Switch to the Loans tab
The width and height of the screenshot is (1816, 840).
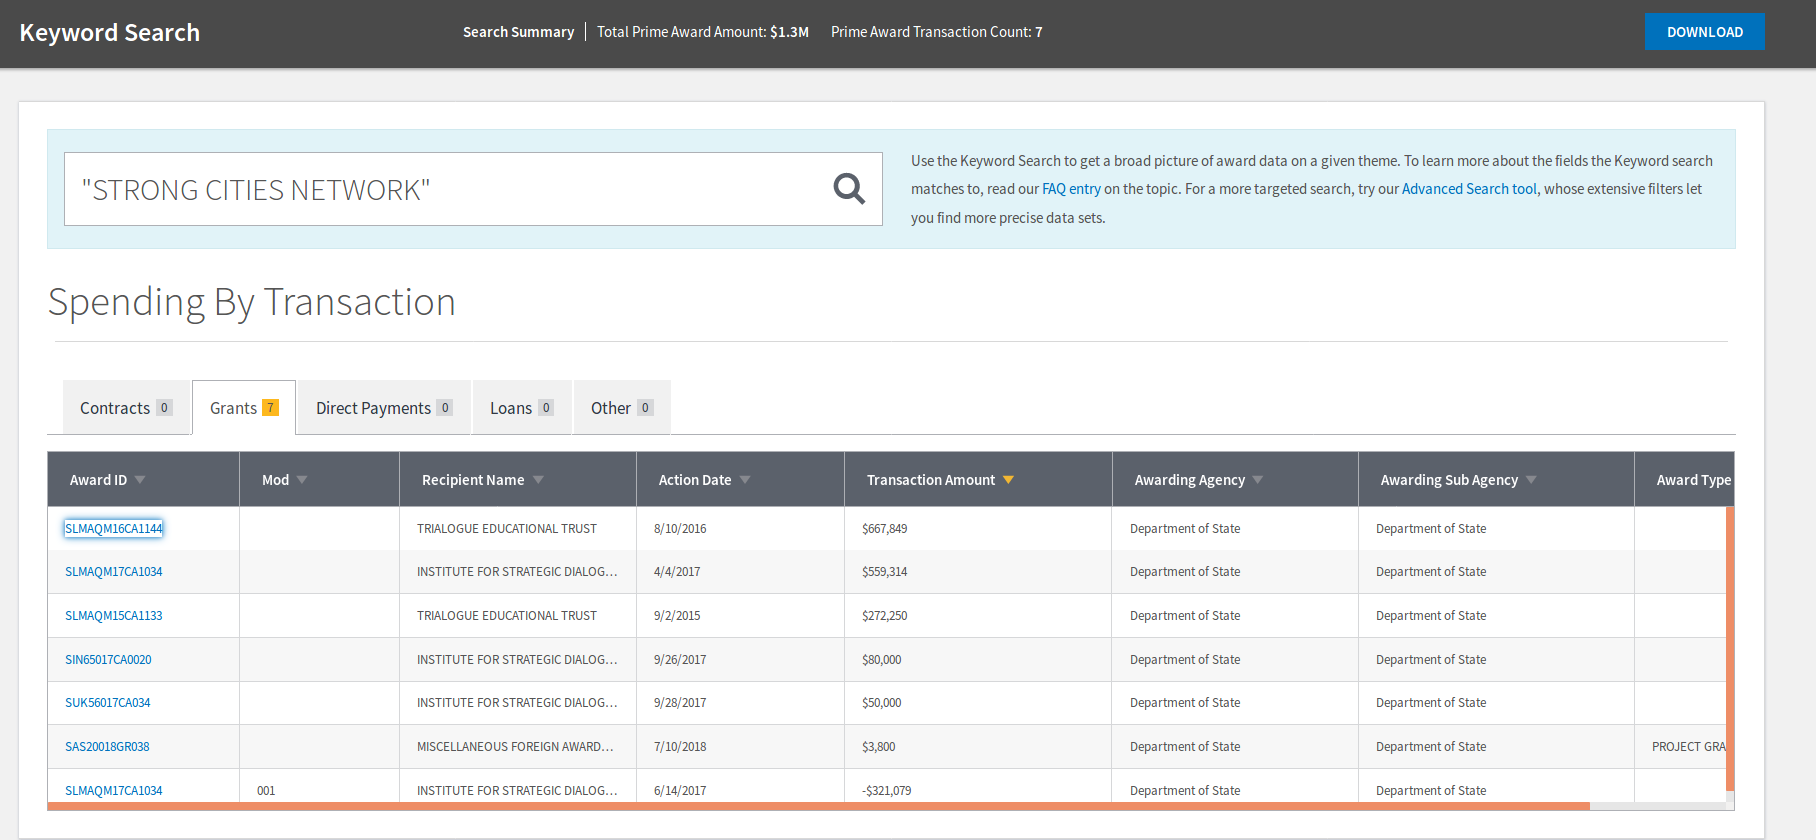pyautogui.click(x=522, y=408)
